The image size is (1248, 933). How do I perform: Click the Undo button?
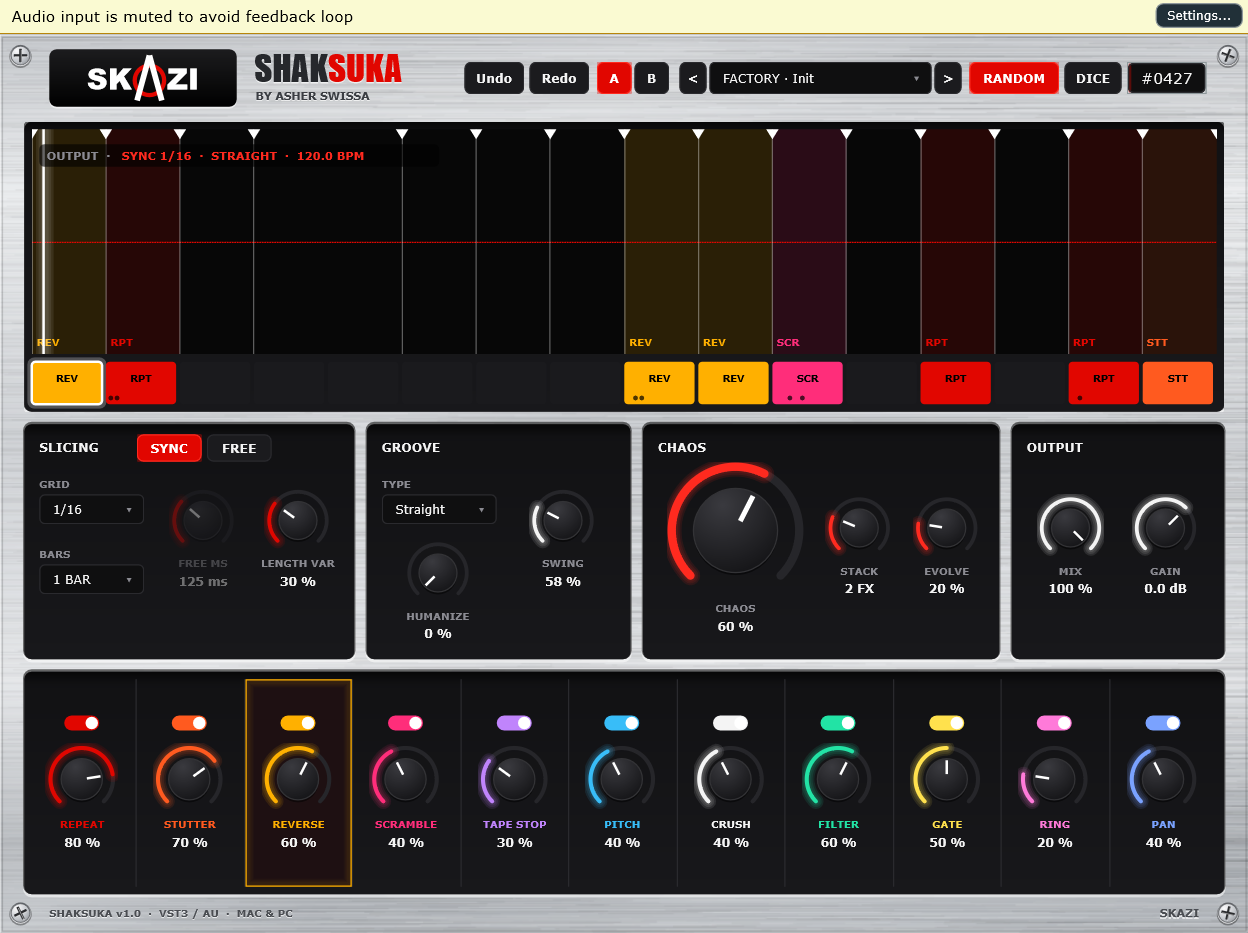pyautogui.click(x=494, y=78)
